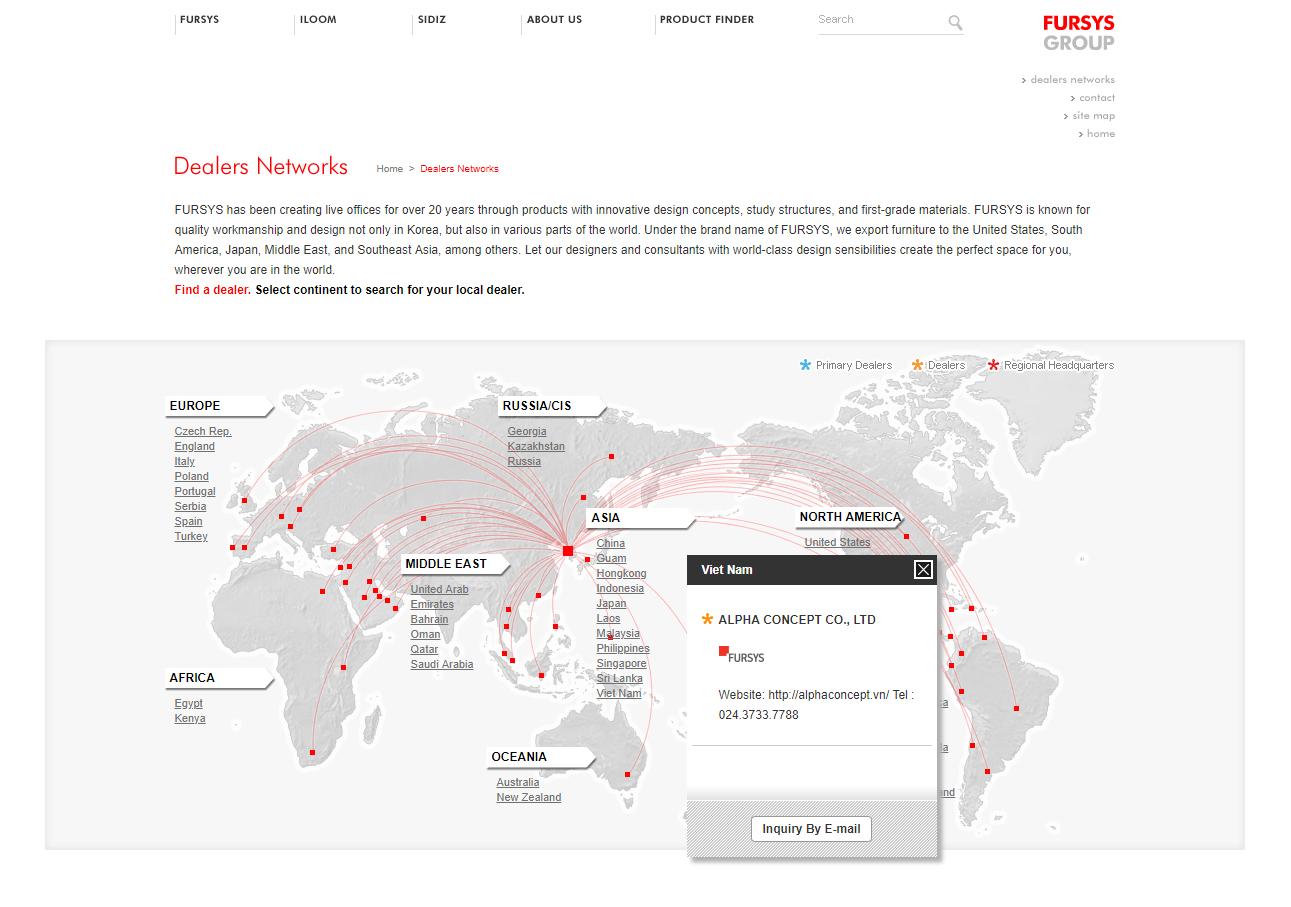
Task: Open Turkey dealer link
Action: [x=191, y=537]
